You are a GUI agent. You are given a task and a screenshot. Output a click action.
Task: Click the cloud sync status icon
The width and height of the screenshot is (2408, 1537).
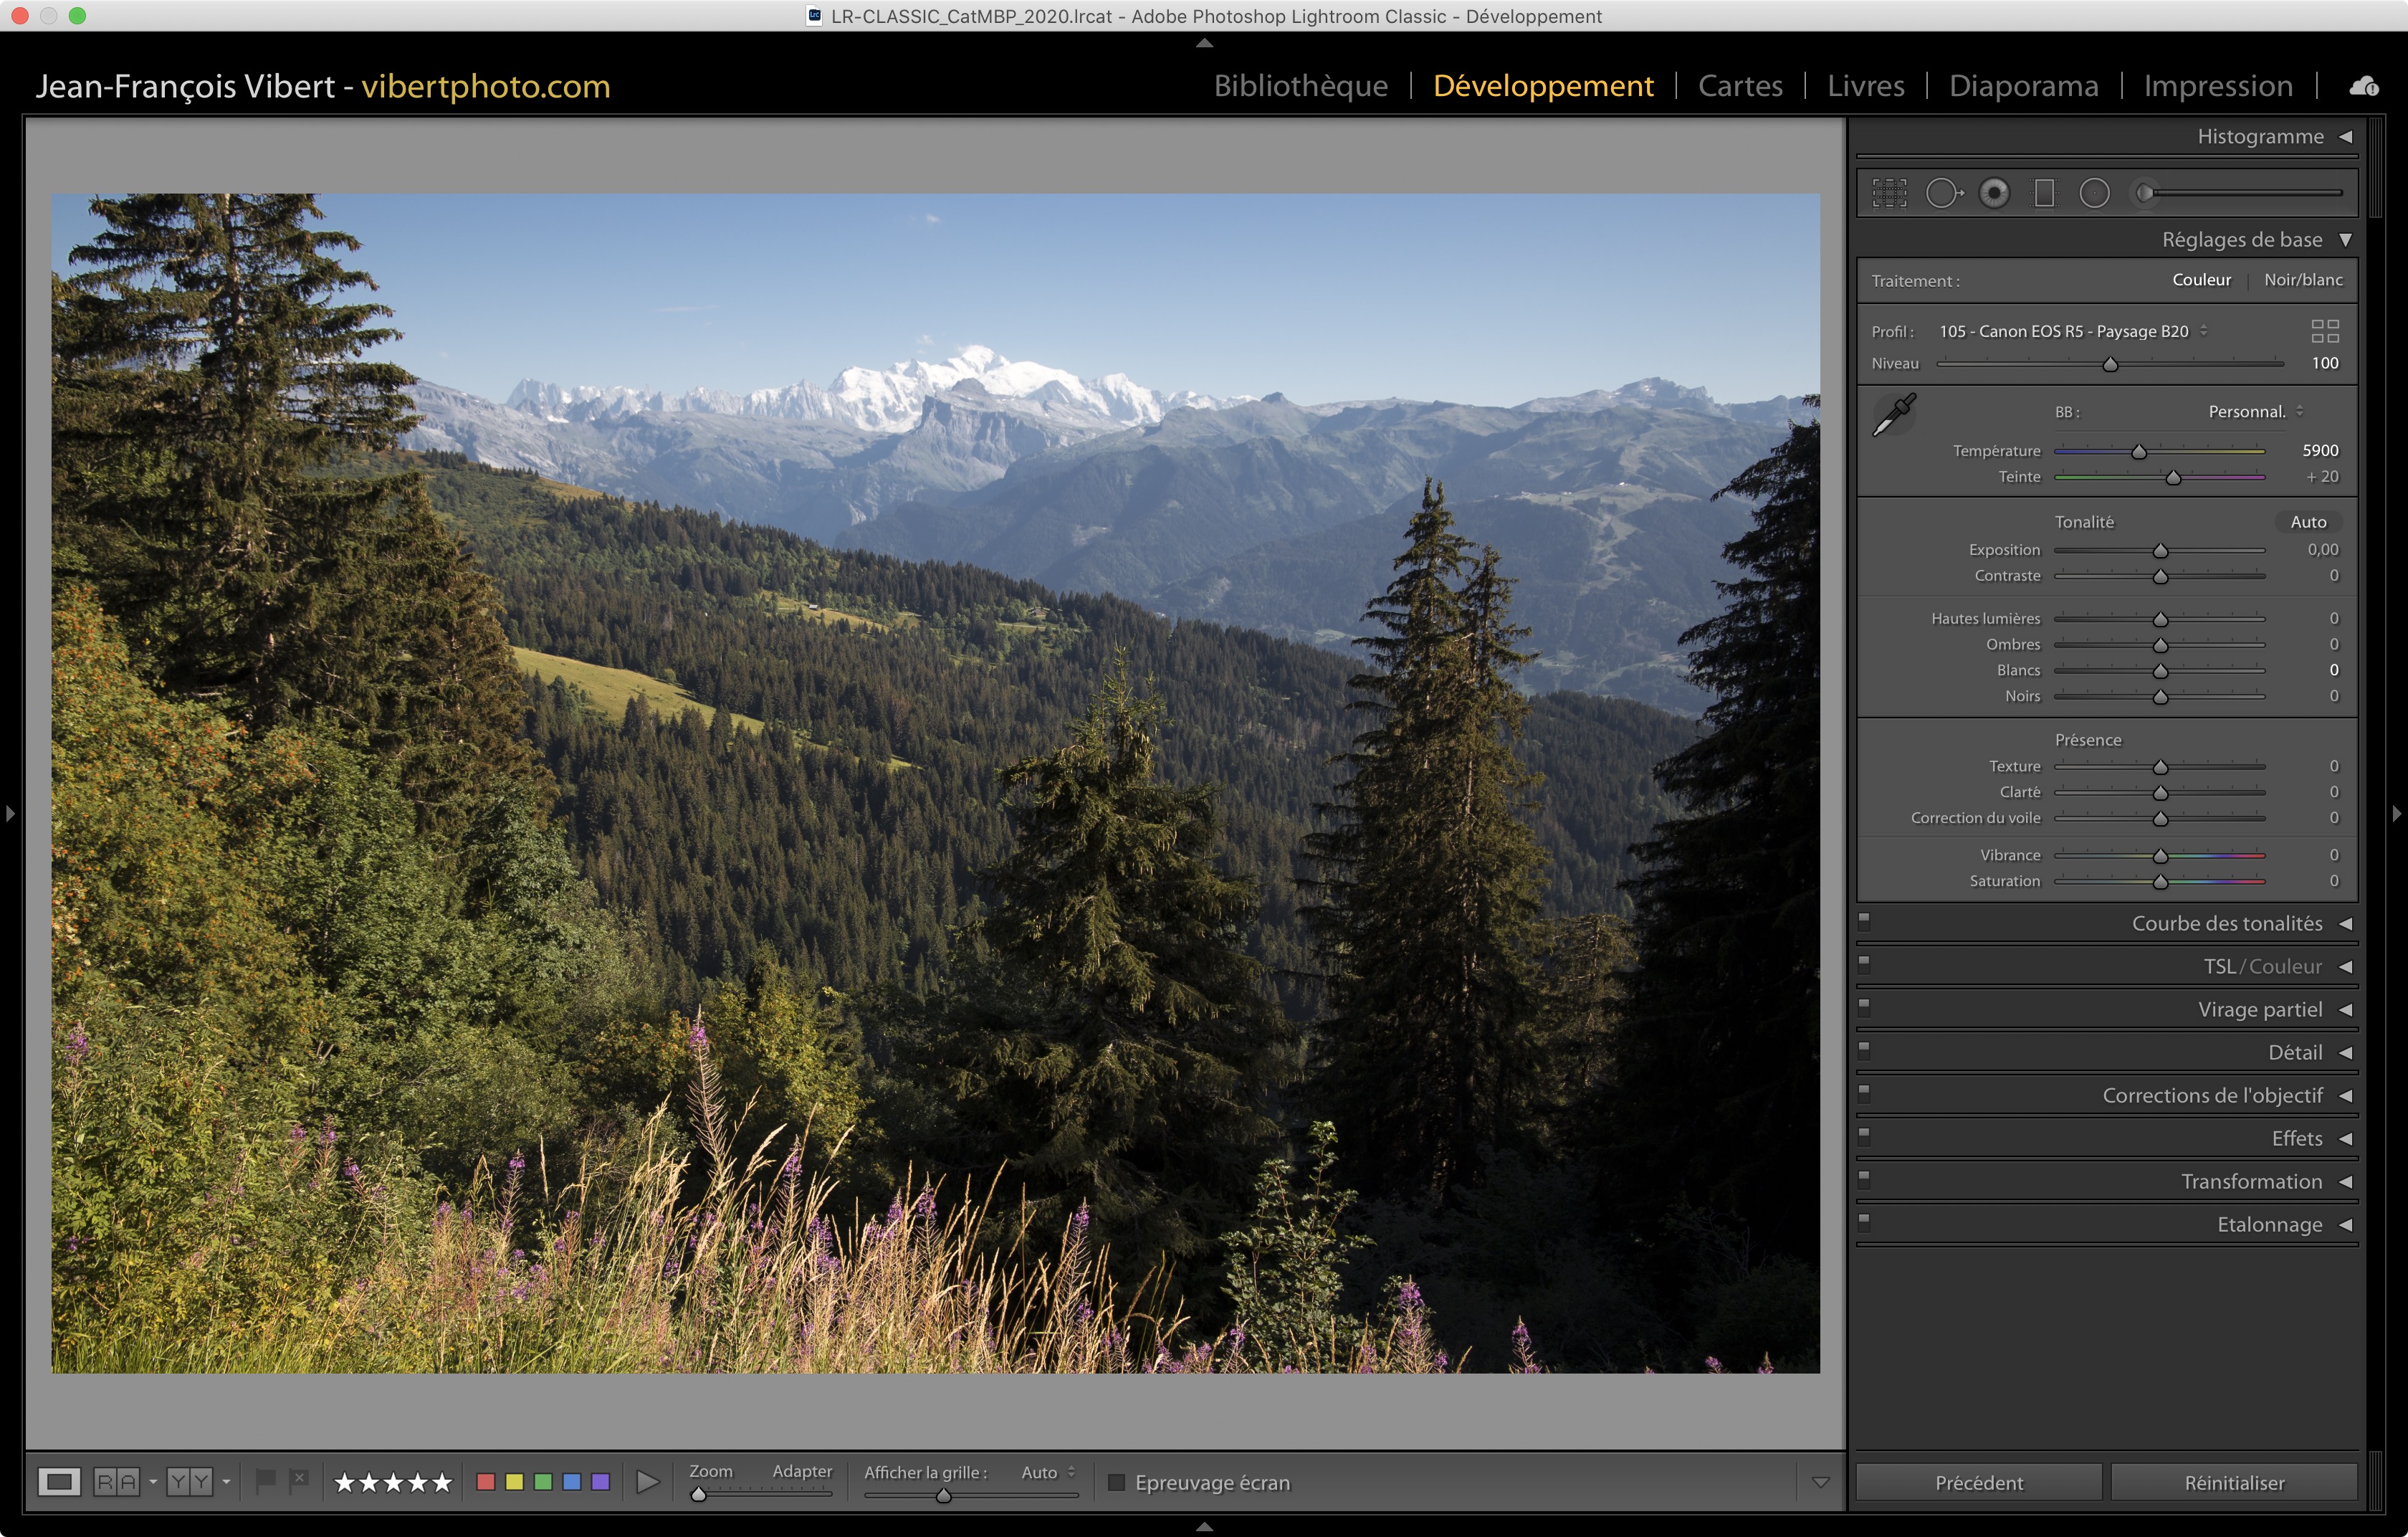pyautogui.click(x=2364, y=87)
